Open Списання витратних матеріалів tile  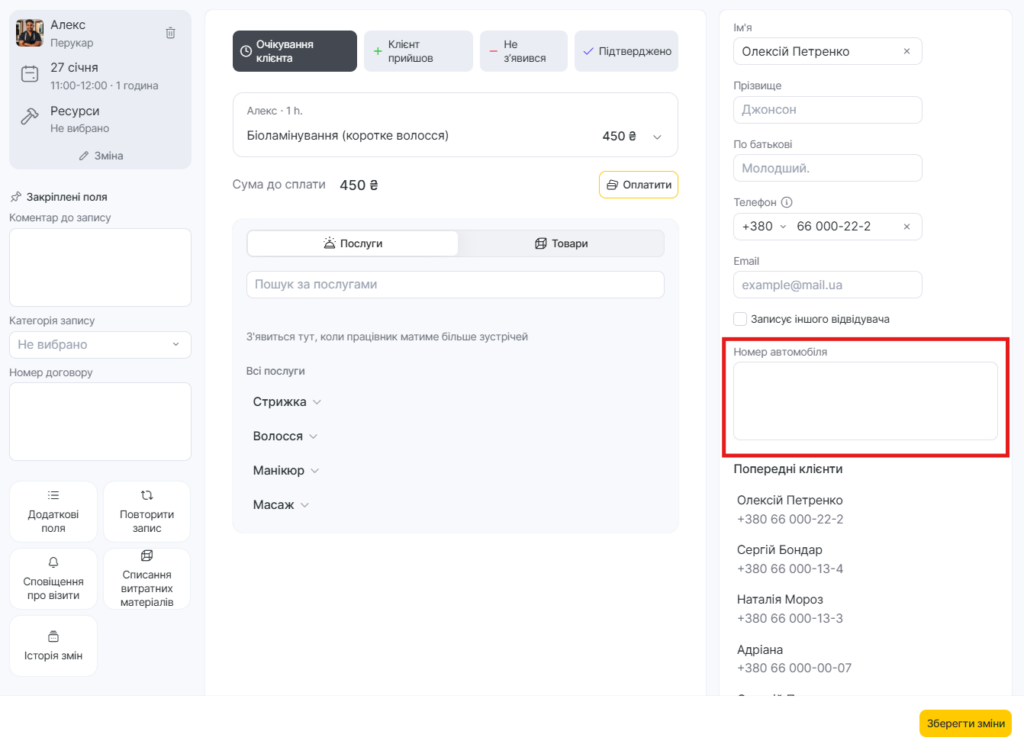point(147,579)
